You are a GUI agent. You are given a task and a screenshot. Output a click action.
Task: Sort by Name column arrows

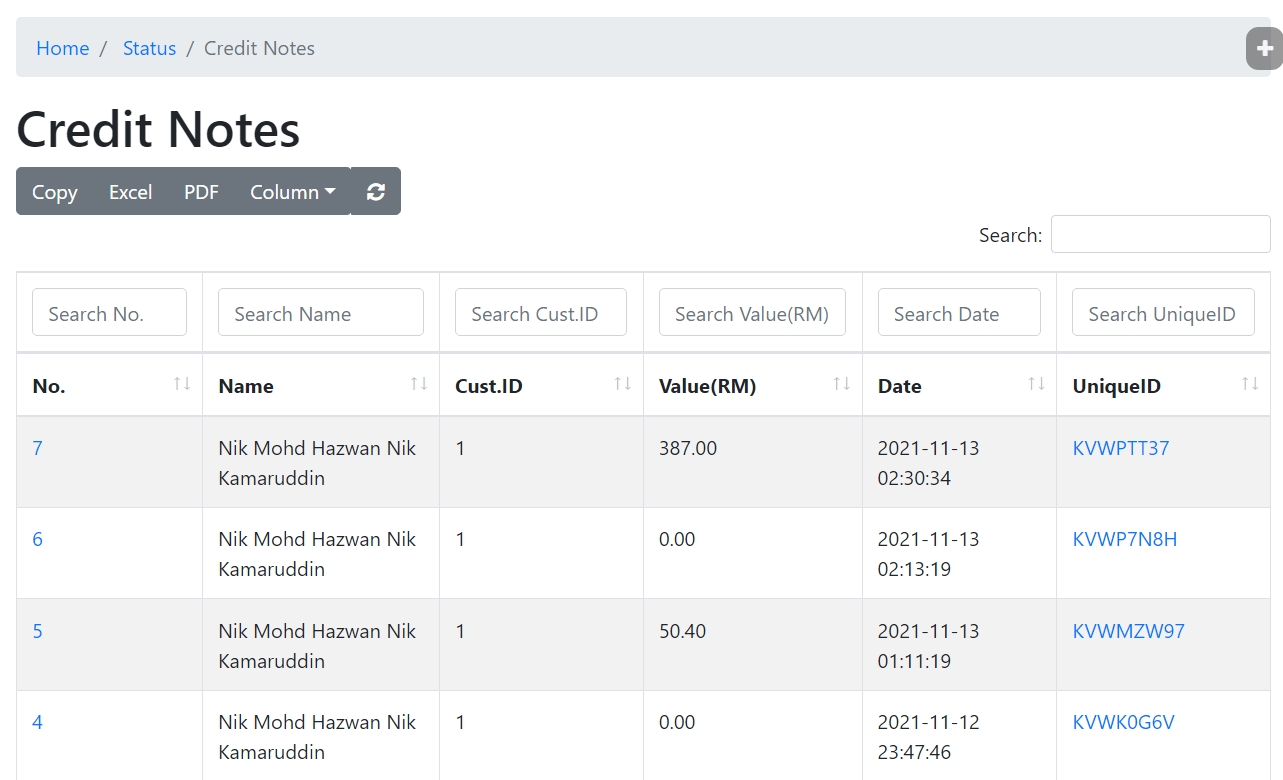pyautogui.click(x=419, y=384)
